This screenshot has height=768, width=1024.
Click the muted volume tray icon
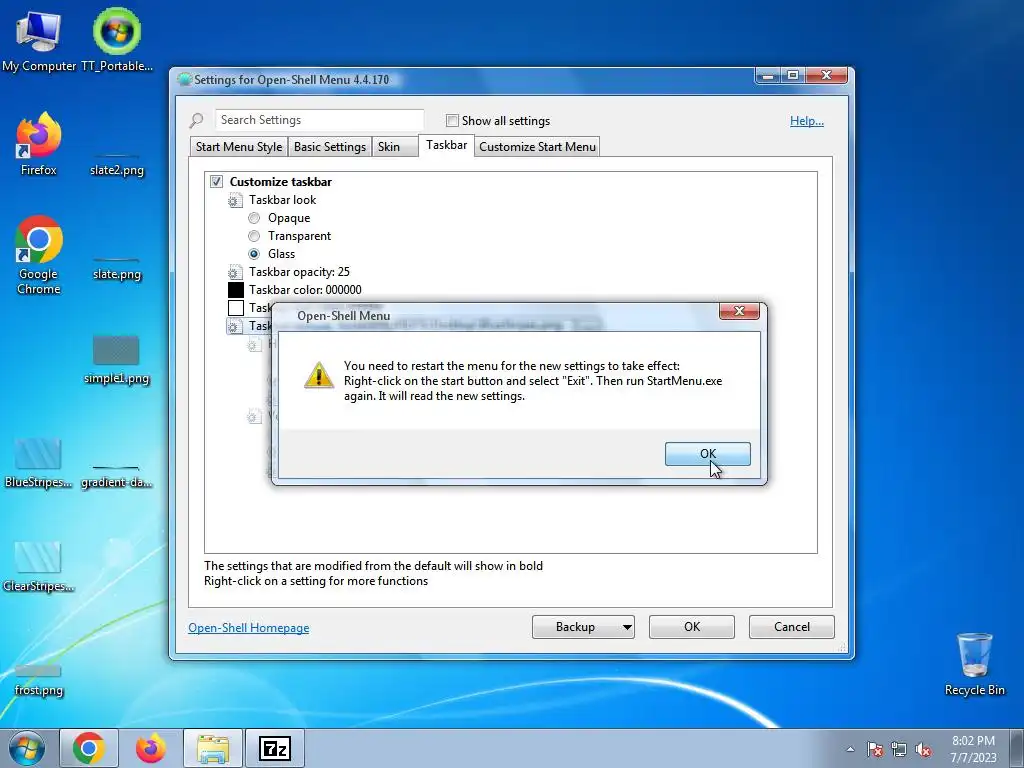click(923, 749)
